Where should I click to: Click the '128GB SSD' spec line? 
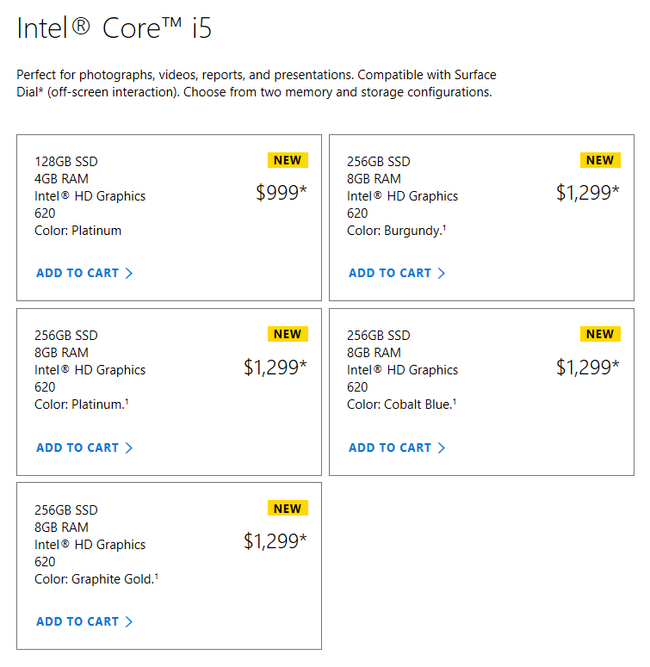(66, 161)
